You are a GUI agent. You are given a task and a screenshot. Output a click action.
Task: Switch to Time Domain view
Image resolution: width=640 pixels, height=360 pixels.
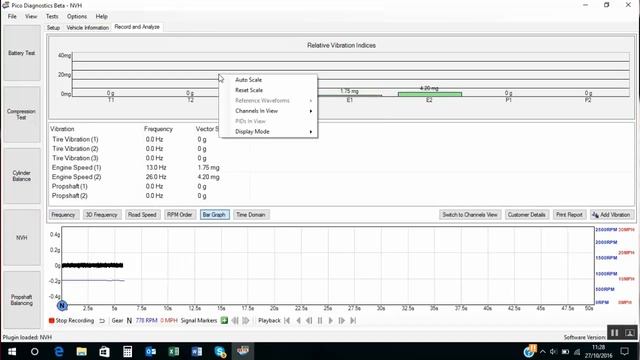(251, 215)
